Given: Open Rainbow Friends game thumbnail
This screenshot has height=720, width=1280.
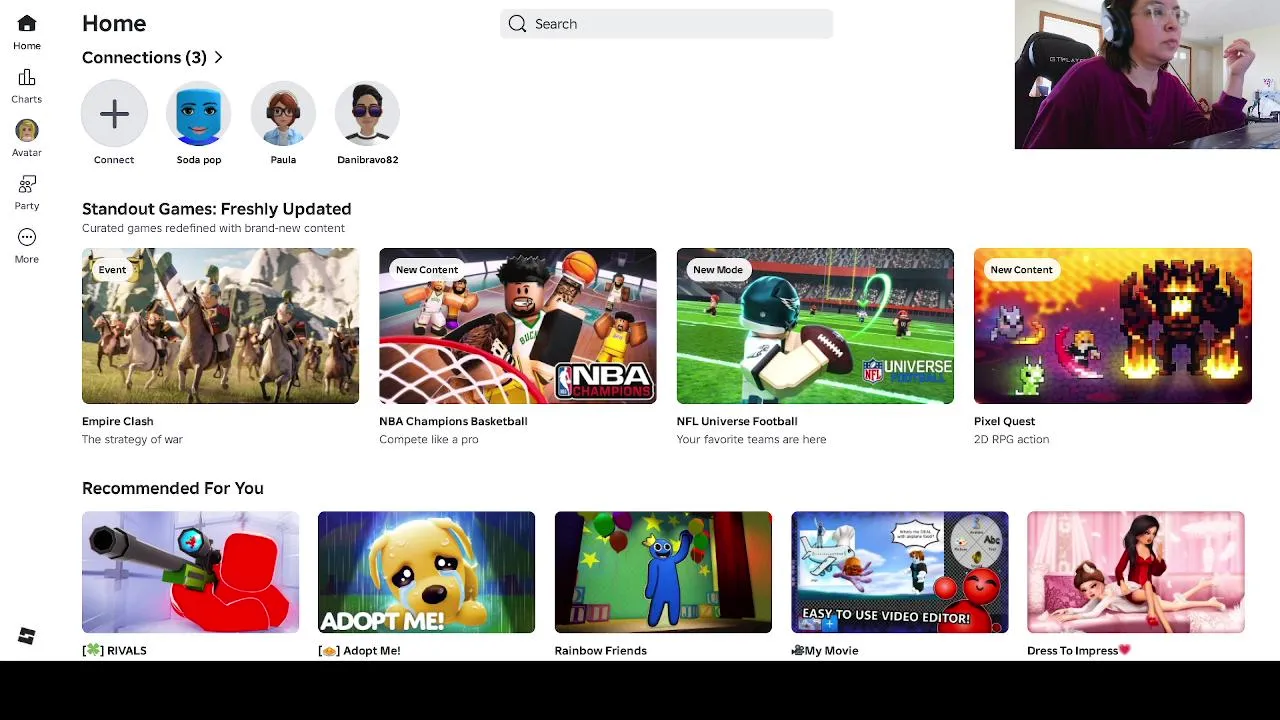Looking at the screenshot, I should point(663,572).
